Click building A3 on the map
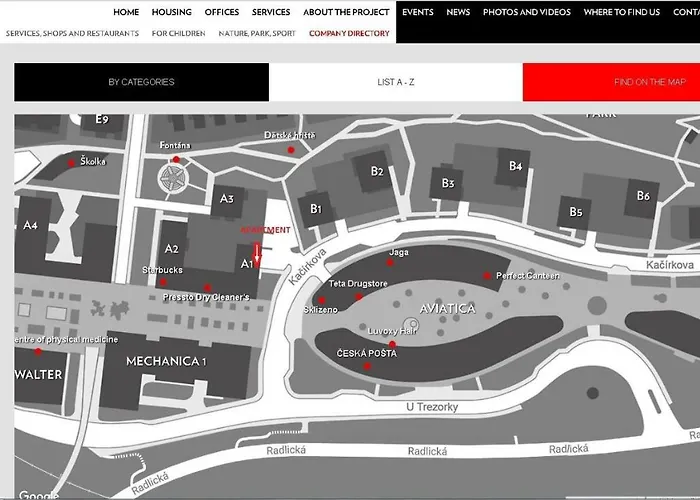Image resolution: width=700 pixels, height=500 pixels. point(227,199)
